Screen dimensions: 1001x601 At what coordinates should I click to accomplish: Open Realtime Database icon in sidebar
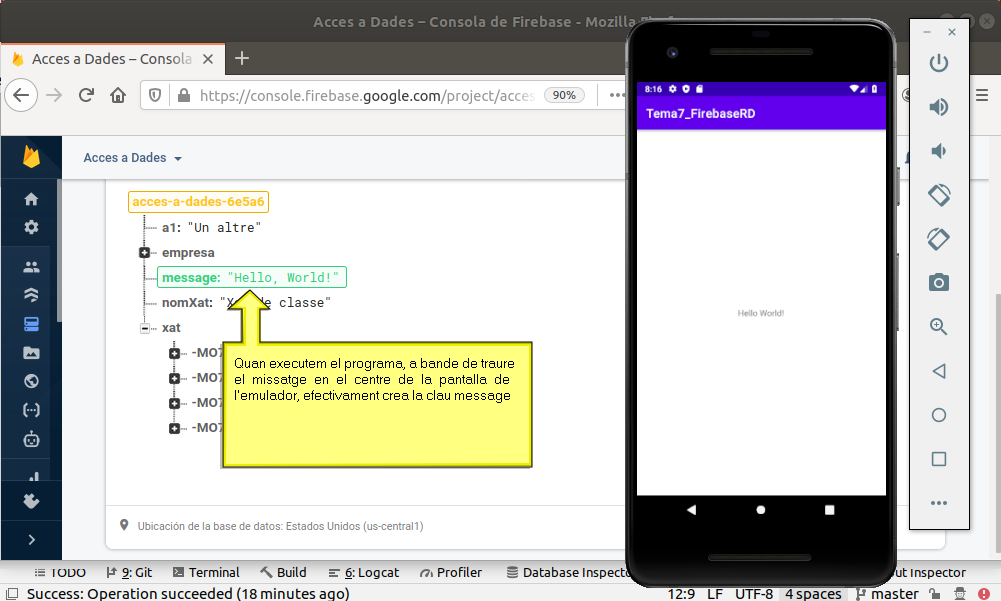tap(31, 324)
